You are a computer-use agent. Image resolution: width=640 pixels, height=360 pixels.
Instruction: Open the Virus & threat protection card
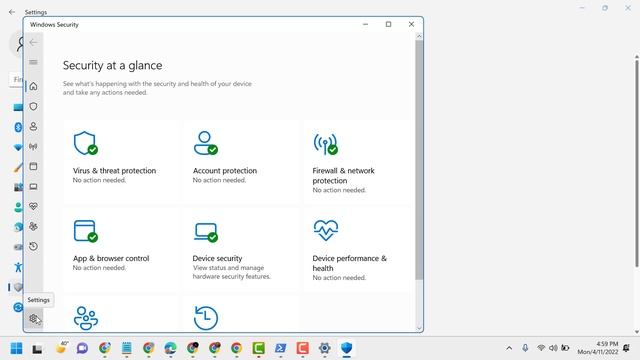pos(121,162)
